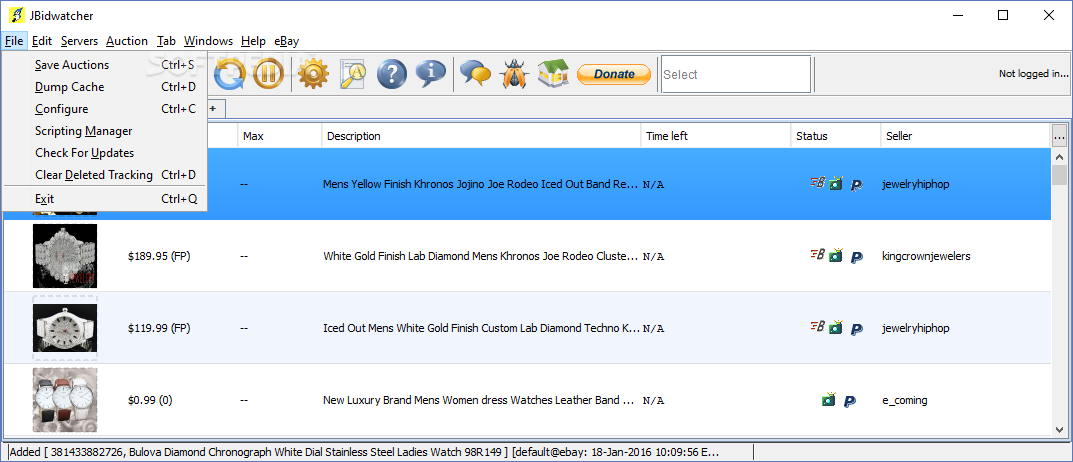Image resolution: width=1073 pixels, height=462 pixels.
Task: Click the yellow Donate button
Action: pos(614,74)
